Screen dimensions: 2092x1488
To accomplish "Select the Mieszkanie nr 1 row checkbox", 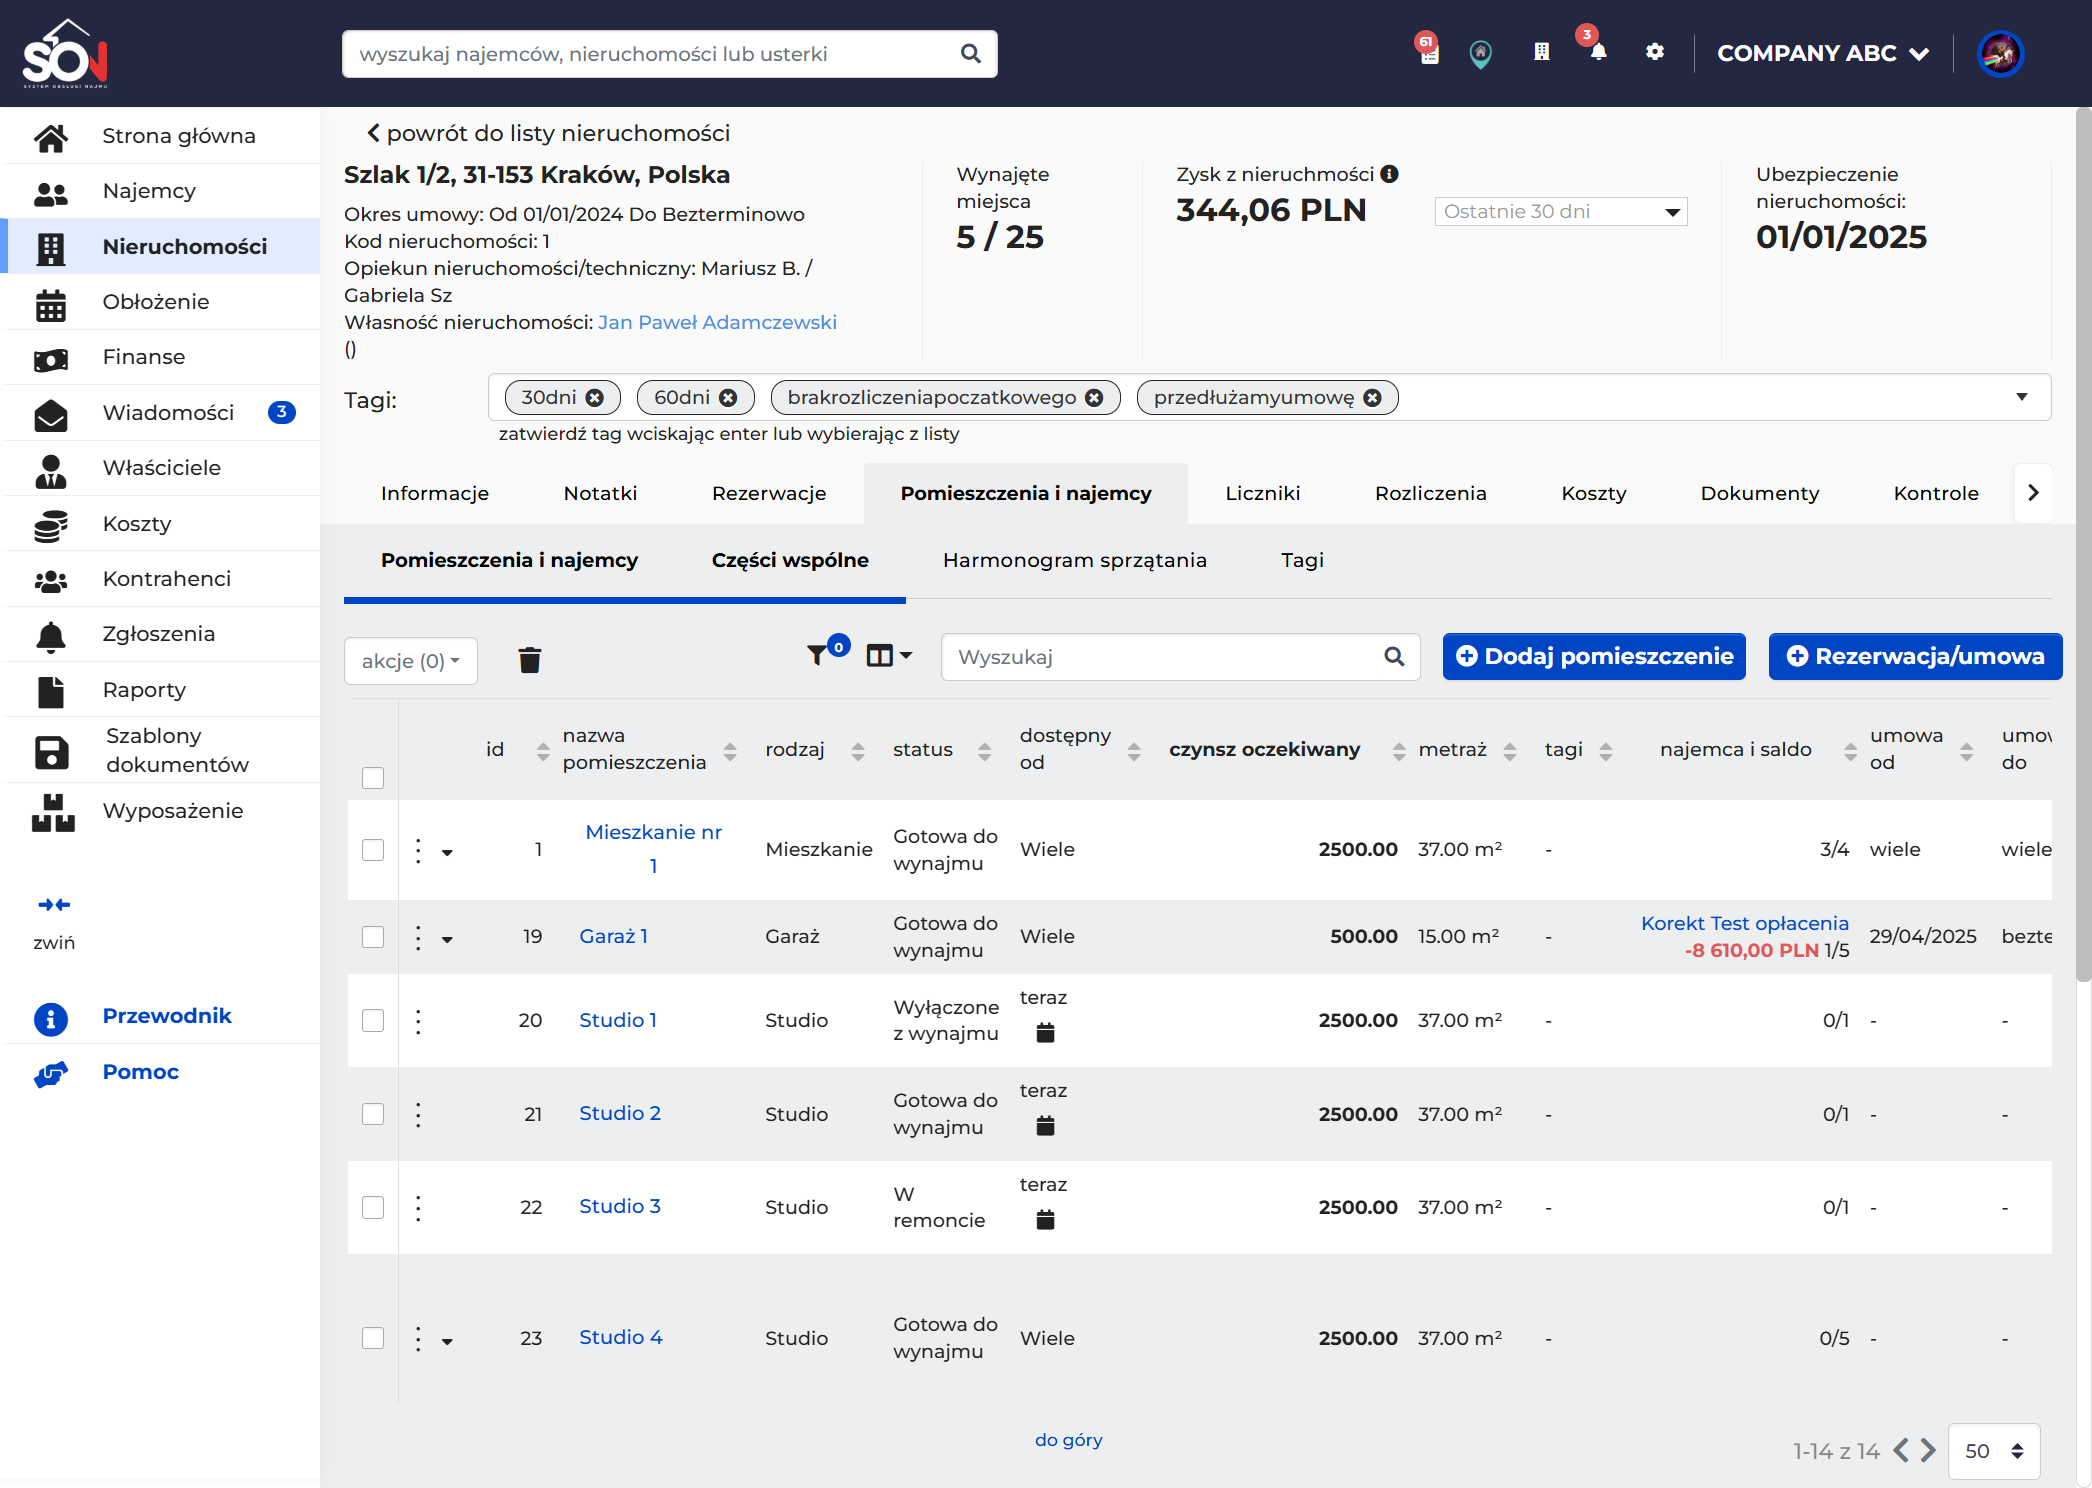I will click(373, 850).
